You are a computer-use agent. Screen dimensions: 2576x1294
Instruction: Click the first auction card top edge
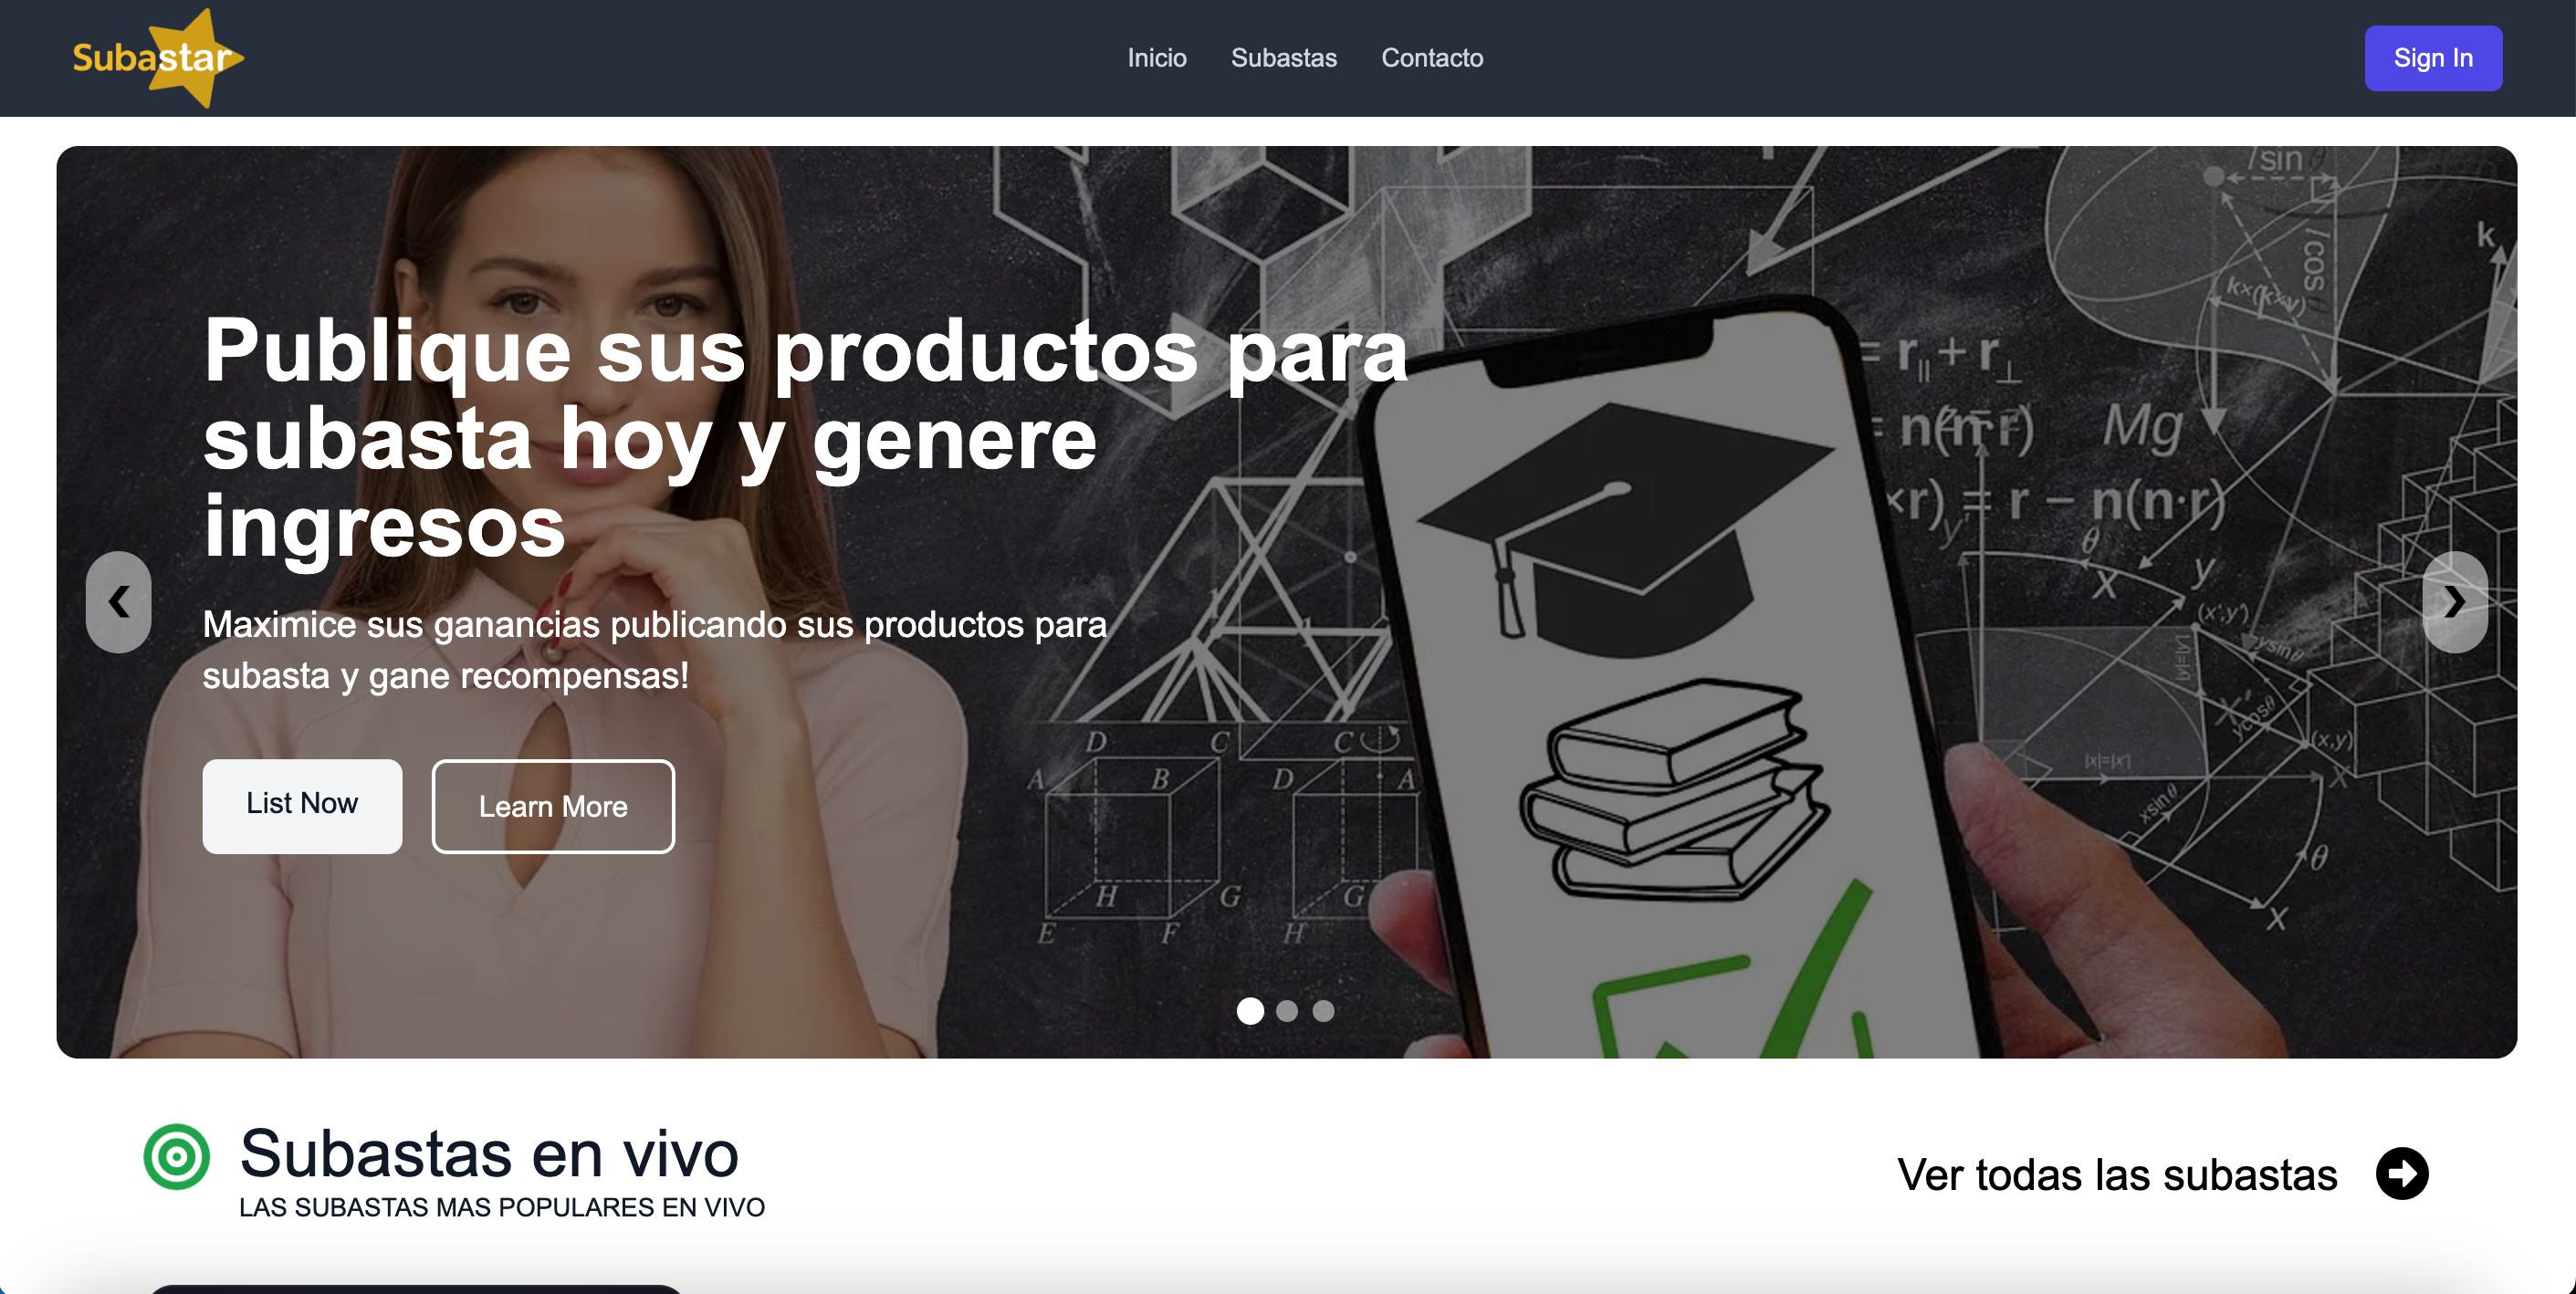(415, 1289)
